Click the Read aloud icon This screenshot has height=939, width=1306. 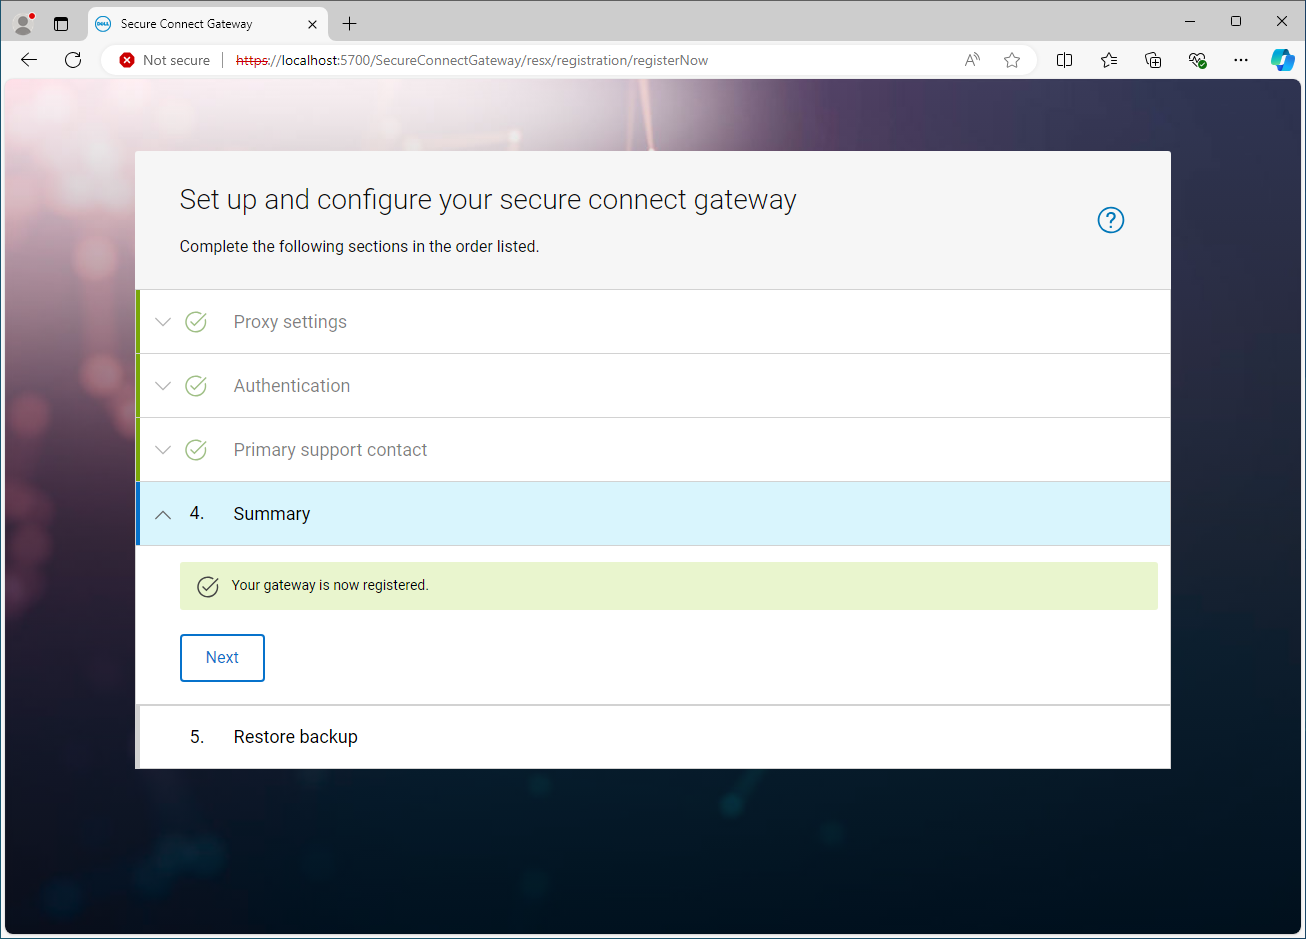tap(971, 60)
